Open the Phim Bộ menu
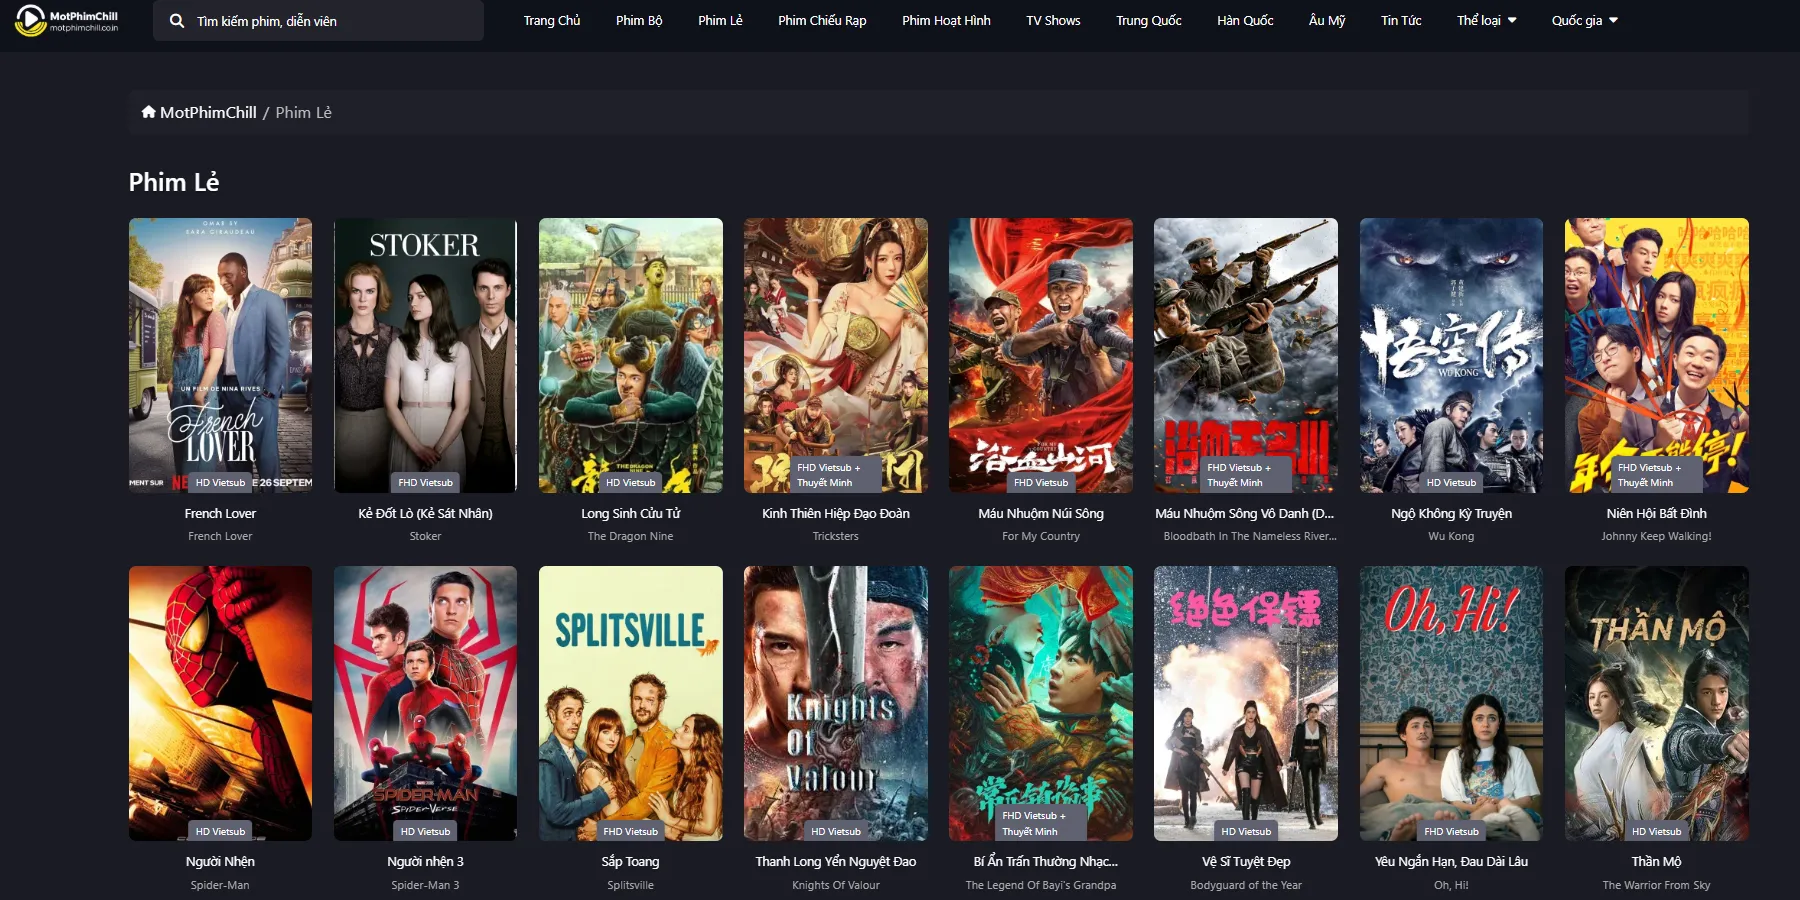The height and width of the screenshot is (900, 1800). pos(638,20)
